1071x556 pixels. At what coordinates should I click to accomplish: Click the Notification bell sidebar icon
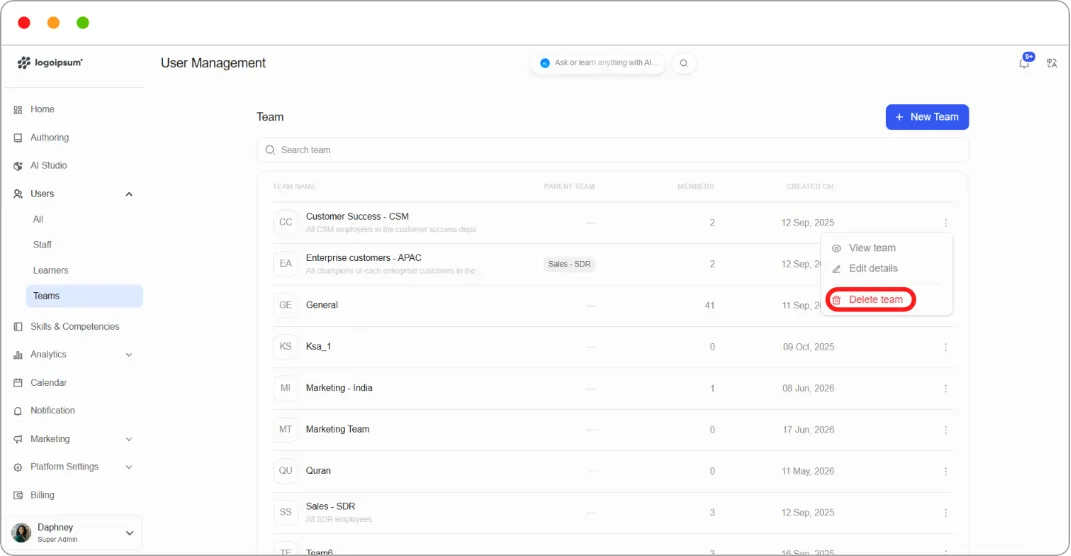click(x=18, y=411)
